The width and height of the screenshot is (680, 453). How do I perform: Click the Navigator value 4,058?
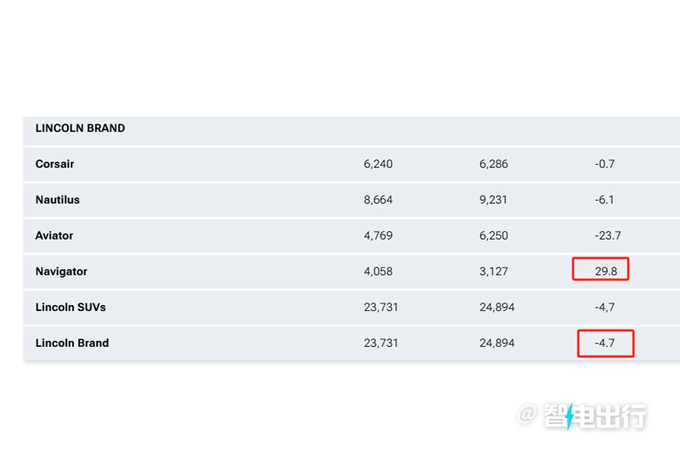pyautogui.click(x=378, y=272)
